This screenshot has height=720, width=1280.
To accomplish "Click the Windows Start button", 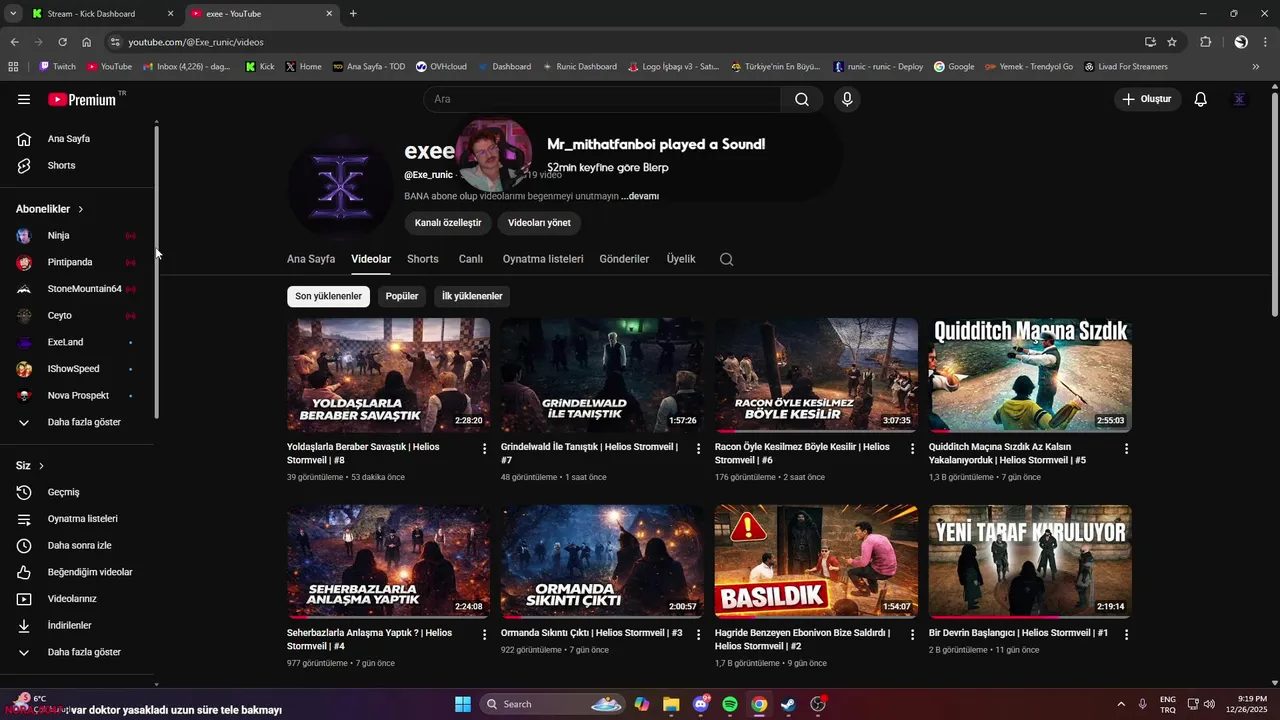I will [463, 704].
